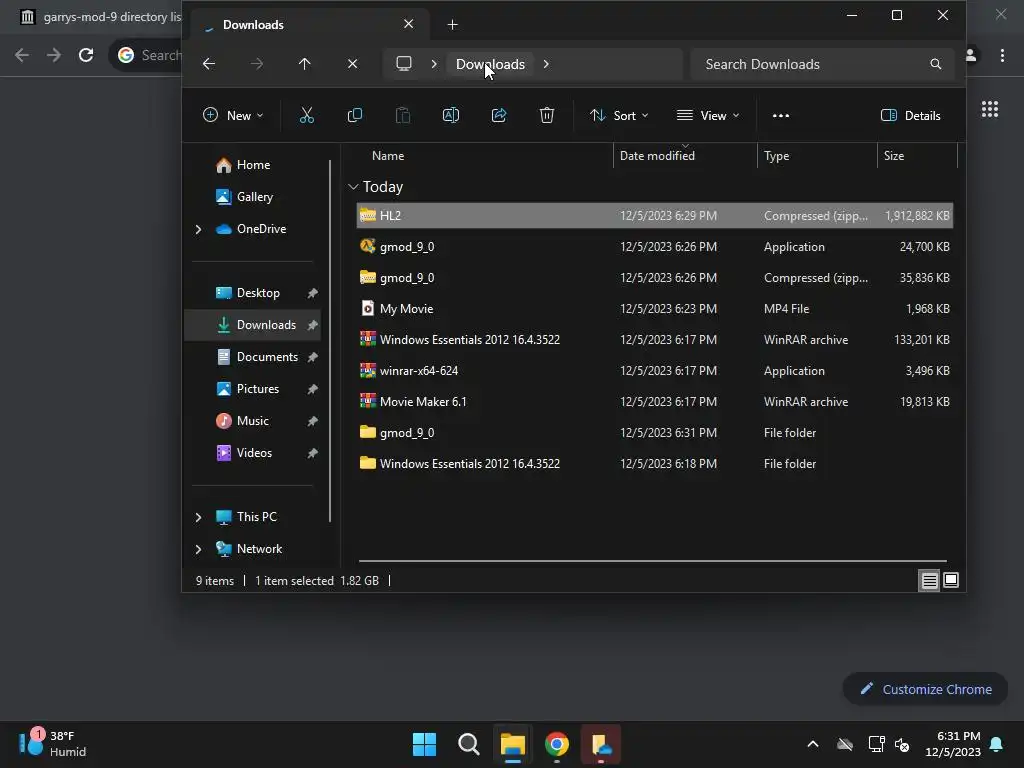Reload page in Chrome window behind
Screen dimensions: 1024x768
[86, 56]
